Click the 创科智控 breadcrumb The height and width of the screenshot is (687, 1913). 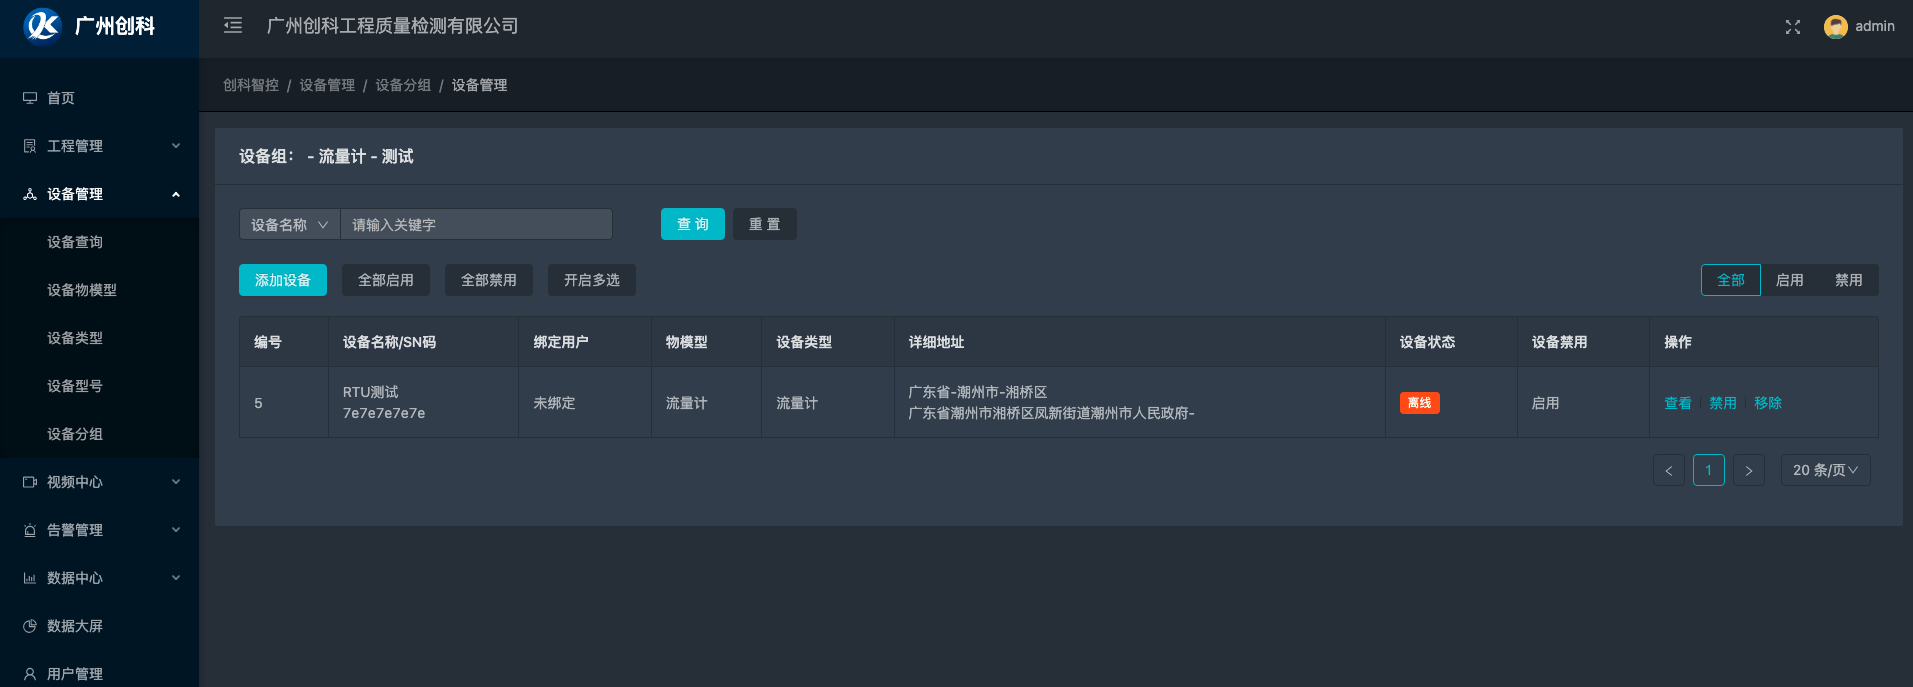251,85
